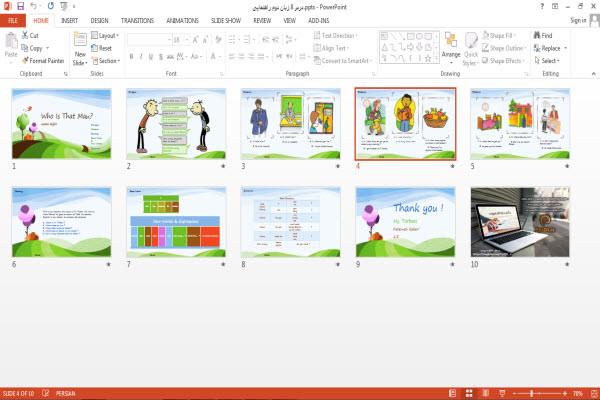This screenshot has height=400, width=600.
Task: Switch to the DESIGN tab
Action: 99,20
